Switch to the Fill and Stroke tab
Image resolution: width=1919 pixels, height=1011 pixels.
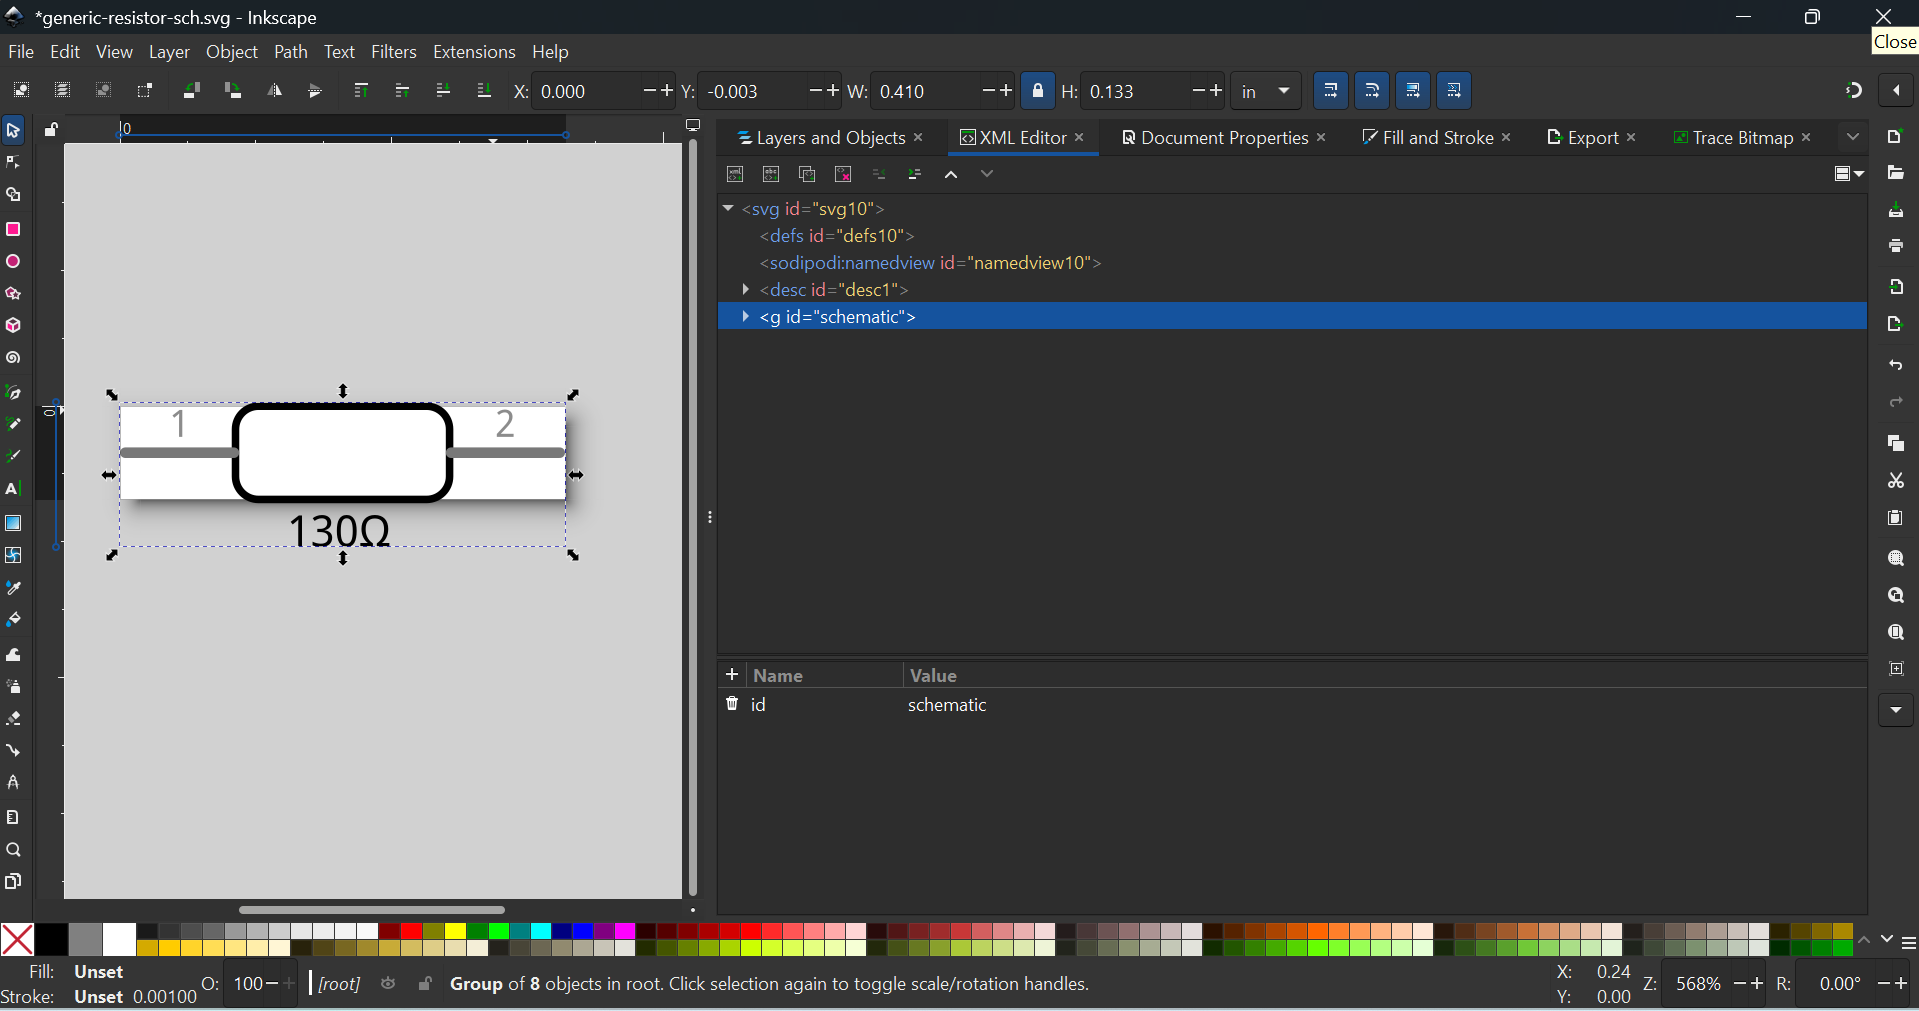[x=1427, y=138]
